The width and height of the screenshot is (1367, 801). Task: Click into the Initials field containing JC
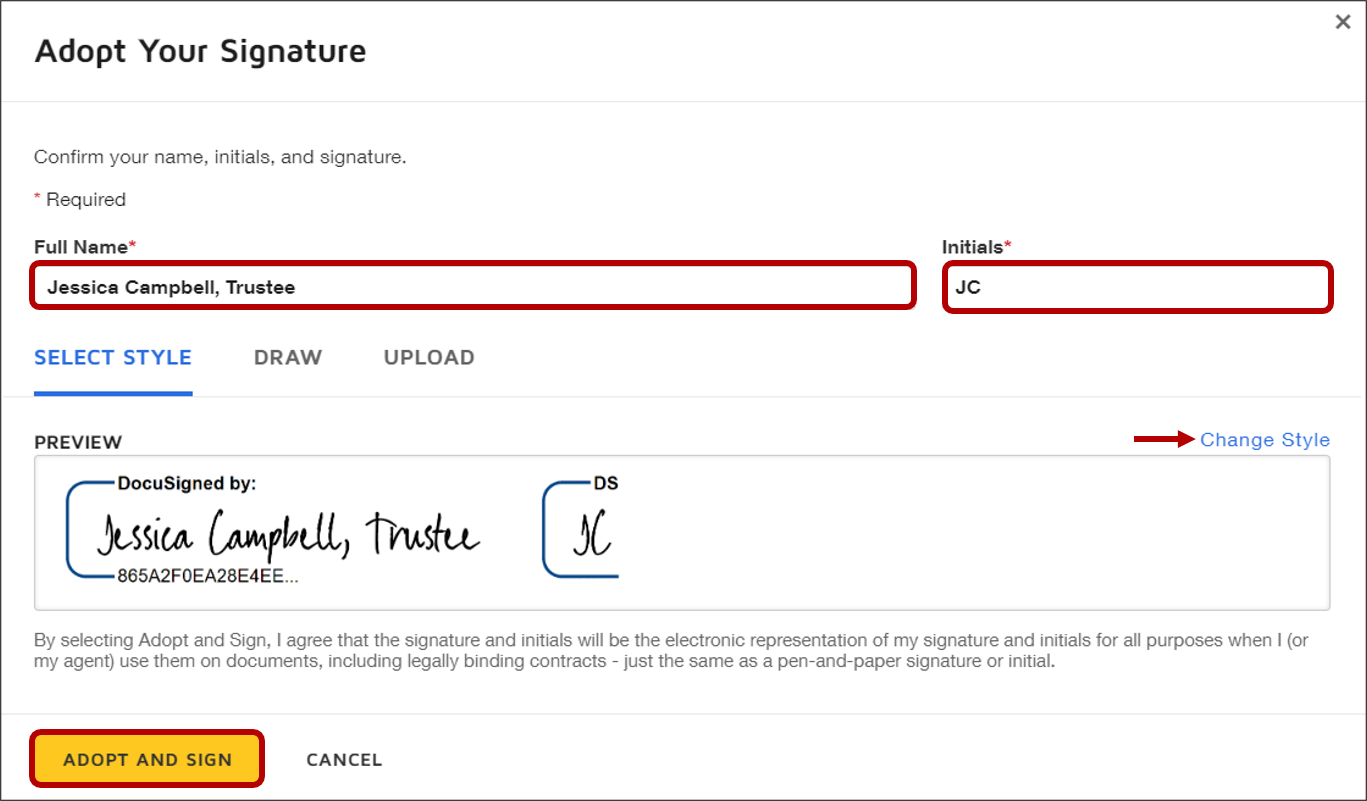[1137, 287]
